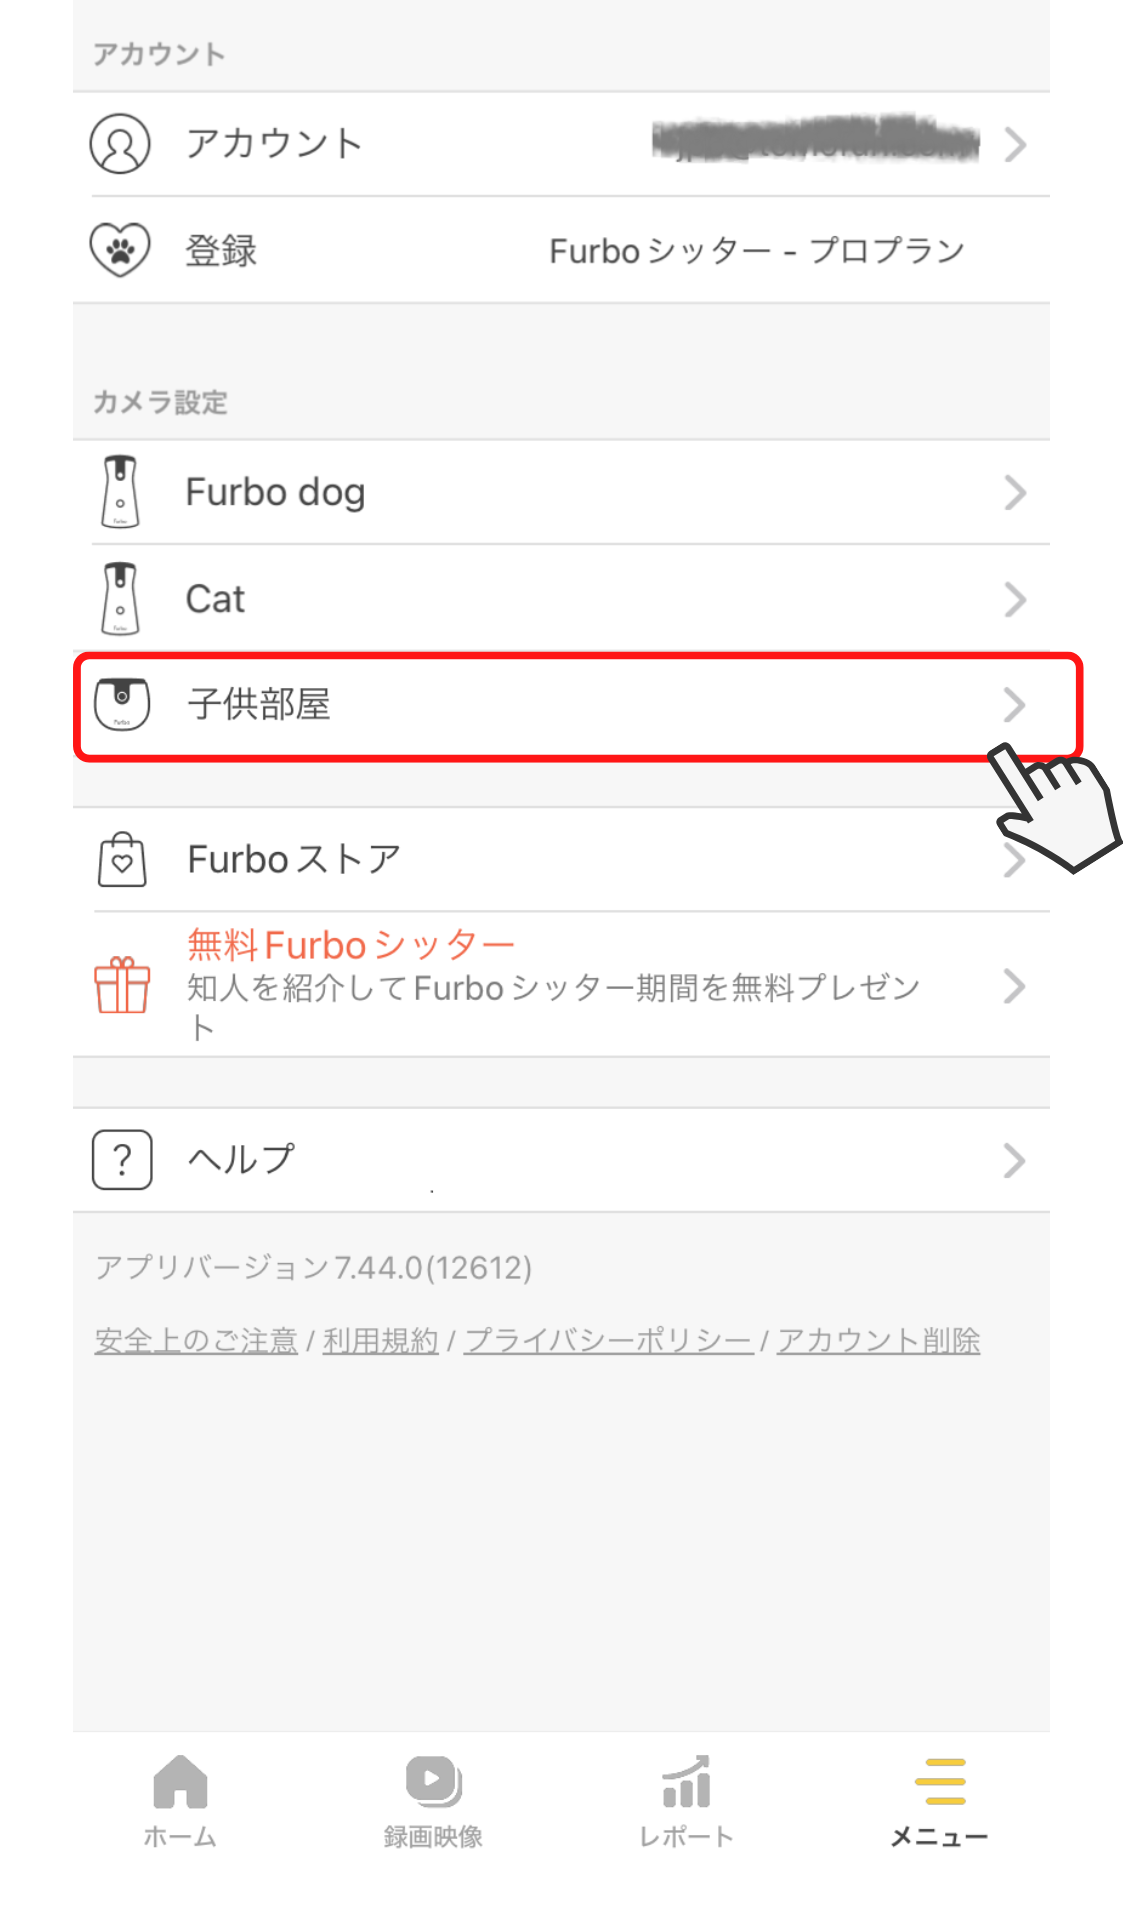Viewport: 1123px width, 1920px height.
Task: Tap the アカウント削除 link
Action: pos(878,1340)
